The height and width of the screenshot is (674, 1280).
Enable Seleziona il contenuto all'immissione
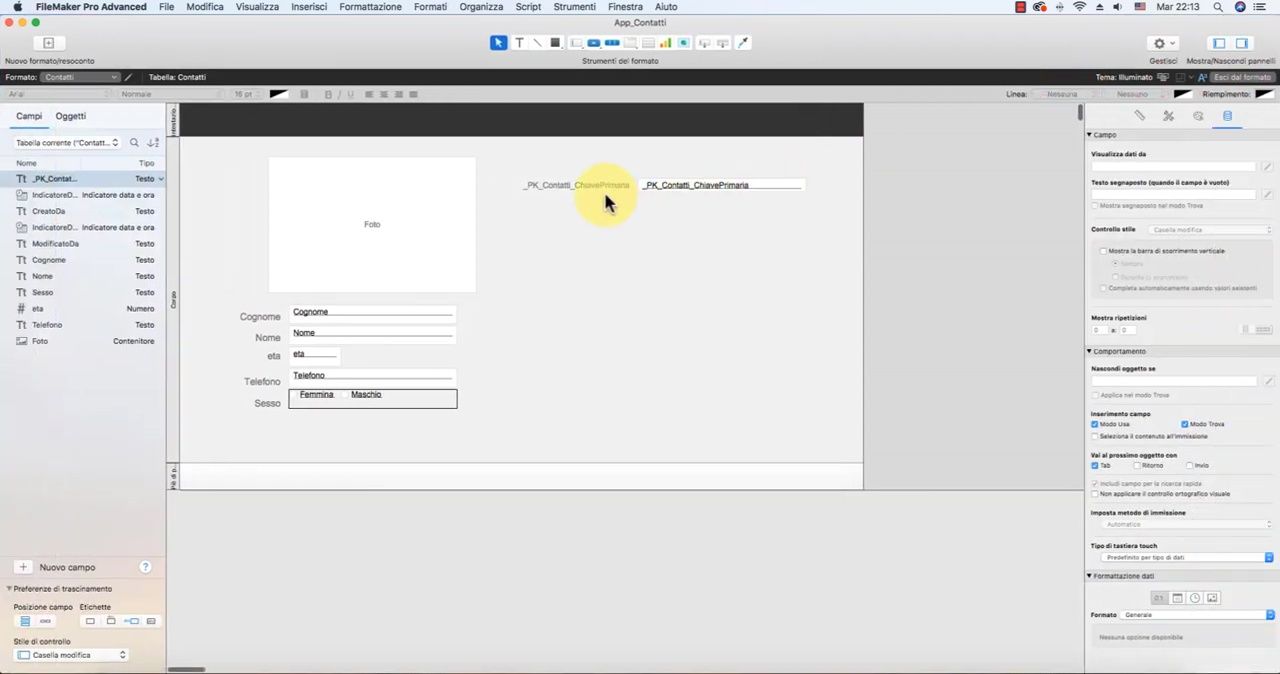pyautogui.click(x=1095, y=436)
